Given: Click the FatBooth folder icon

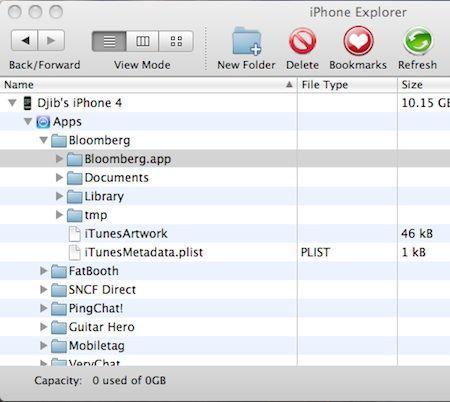Looking at the screenshot, I should coord(59,272).
